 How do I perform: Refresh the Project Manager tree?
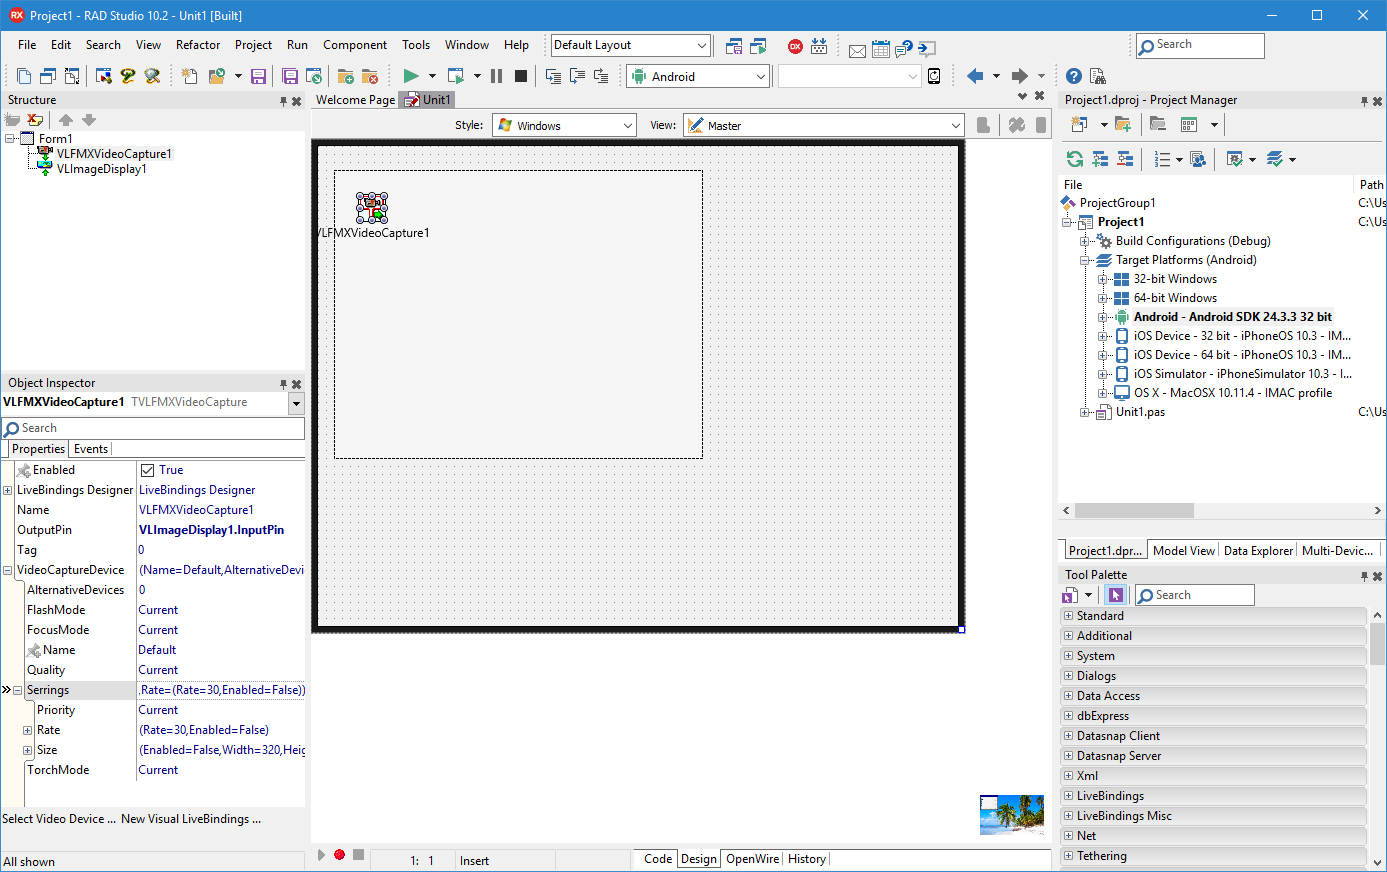[1073, 159]
